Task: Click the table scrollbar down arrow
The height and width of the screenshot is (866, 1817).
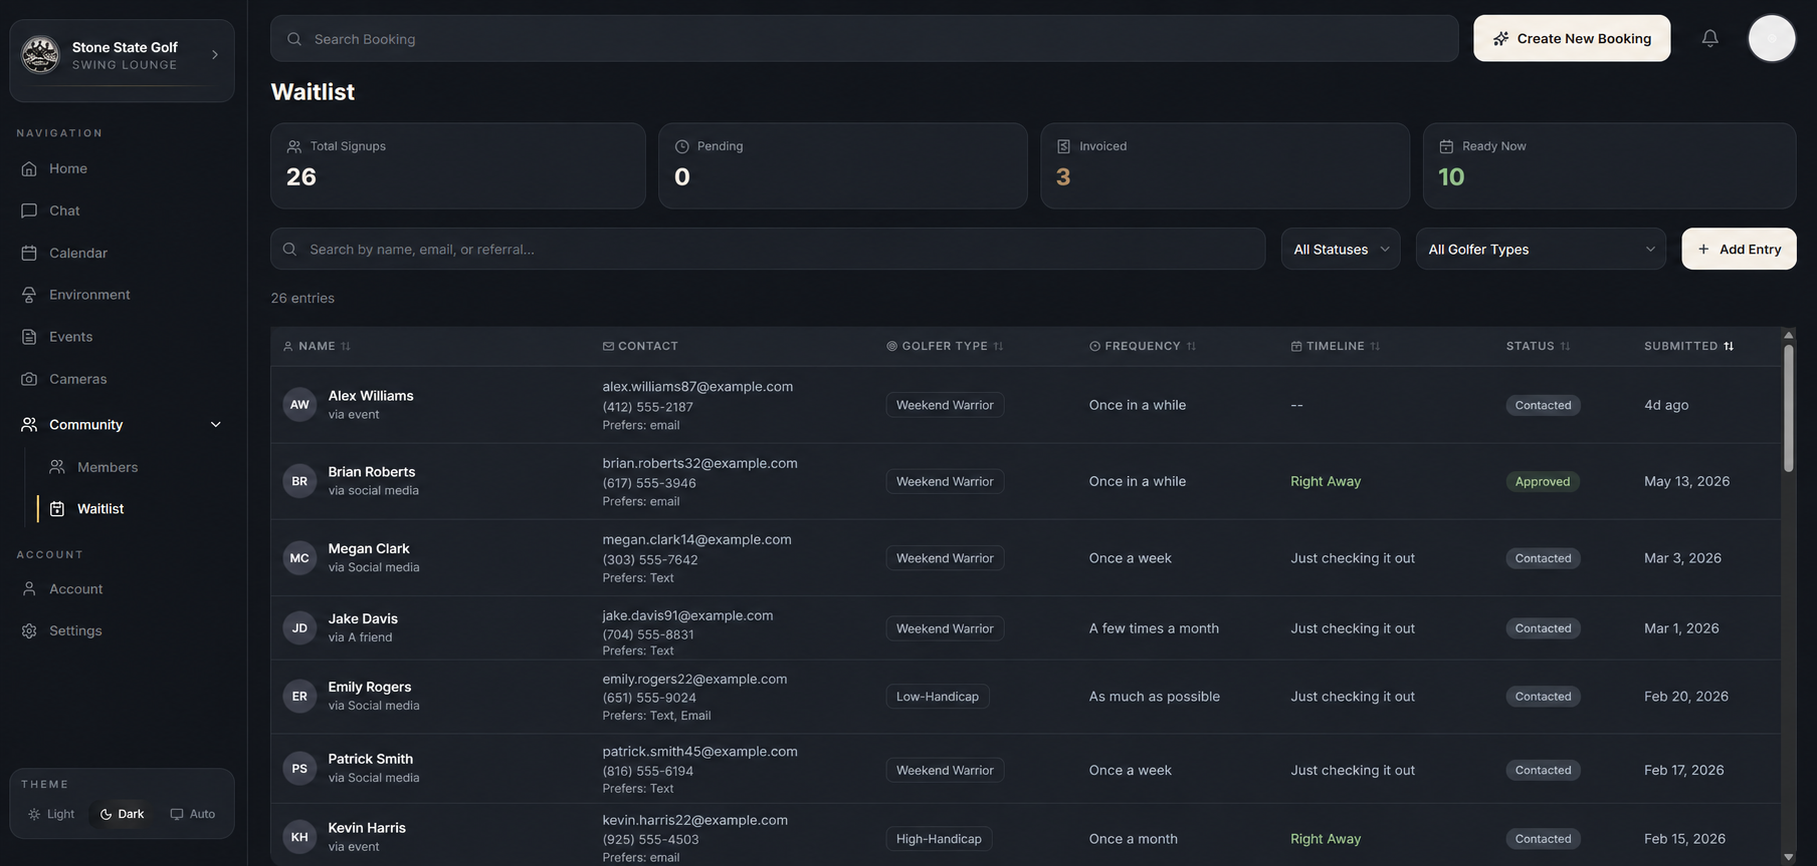Action: click(1788, 857)
